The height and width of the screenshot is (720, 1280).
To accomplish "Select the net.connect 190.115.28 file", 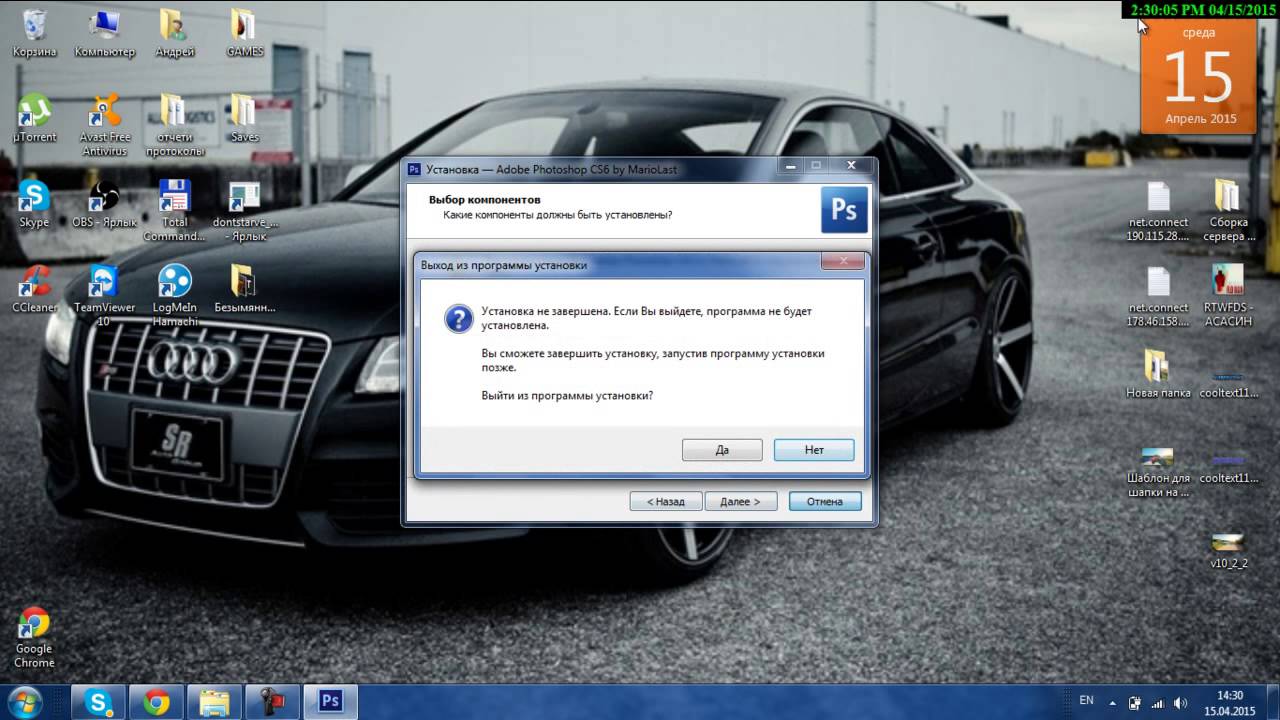I will pyautogui.click(x=1158, y=211).
